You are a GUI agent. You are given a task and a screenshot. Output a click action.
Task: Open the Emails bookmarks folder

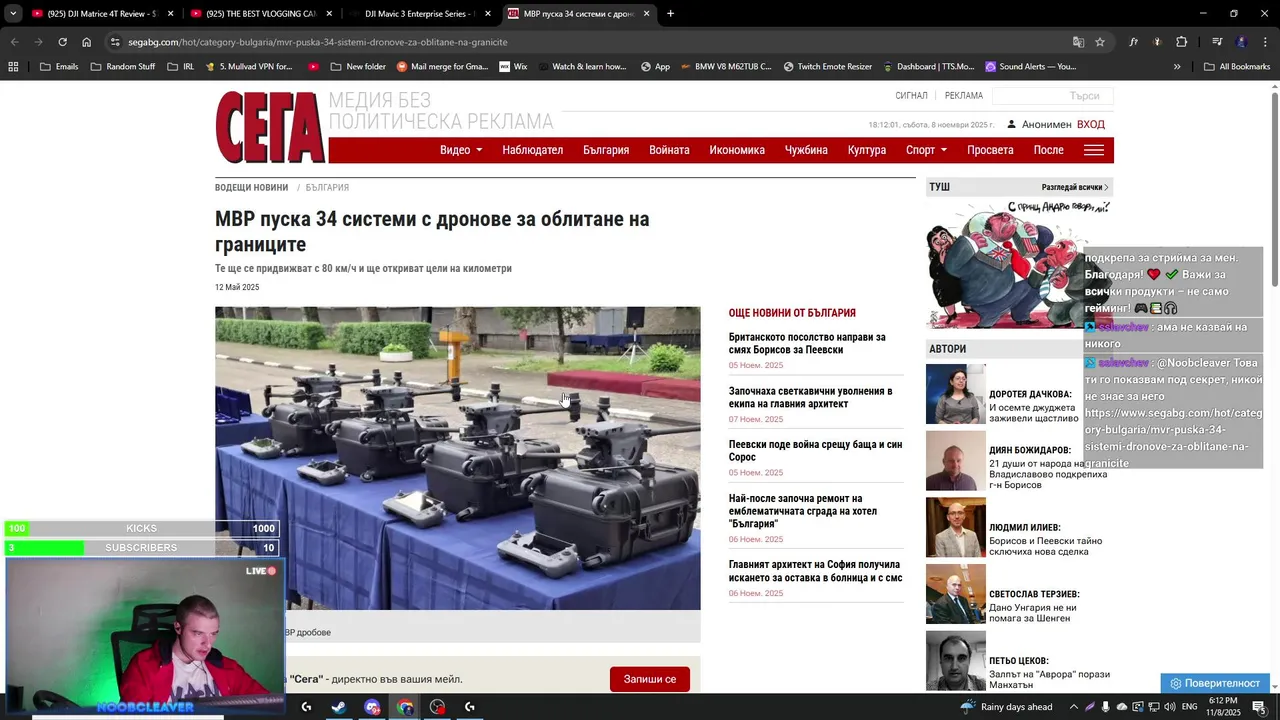coord(59,67)
